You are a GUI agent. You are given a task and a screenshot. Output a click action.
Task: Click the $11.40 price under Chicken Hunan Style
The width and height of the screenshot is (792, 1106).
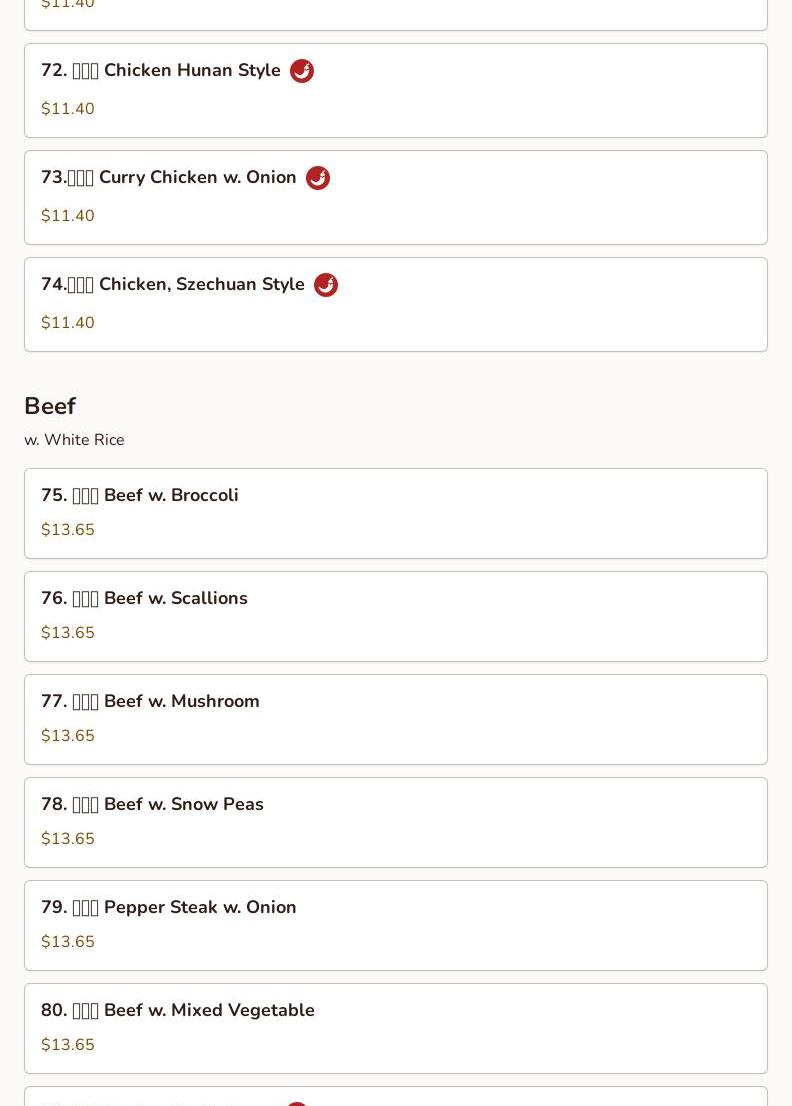point(68,109)
